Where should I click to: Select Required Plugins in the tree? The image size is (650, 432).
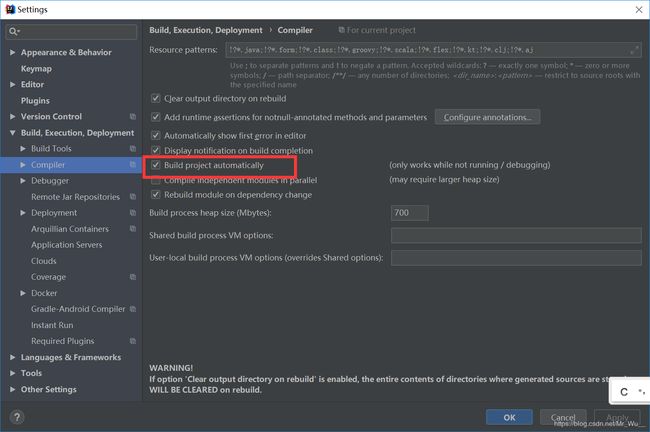click(63, 341)
